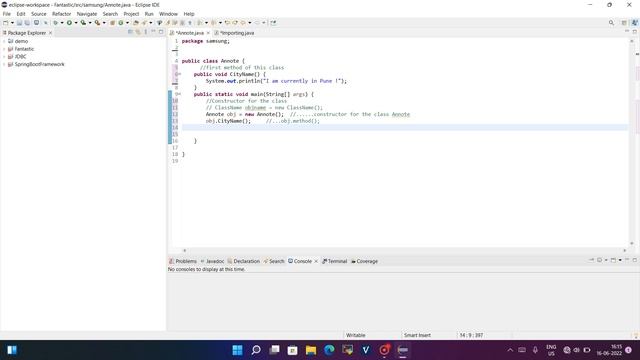Open the Window menu

pyautogui.click(x=168, y=14)
